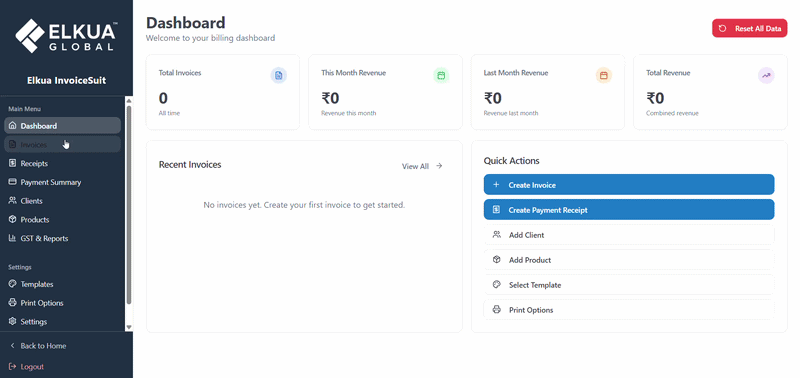Screen dimensions: 800x378
Task: Open the Invoices menu item
Action: [62, 144]
